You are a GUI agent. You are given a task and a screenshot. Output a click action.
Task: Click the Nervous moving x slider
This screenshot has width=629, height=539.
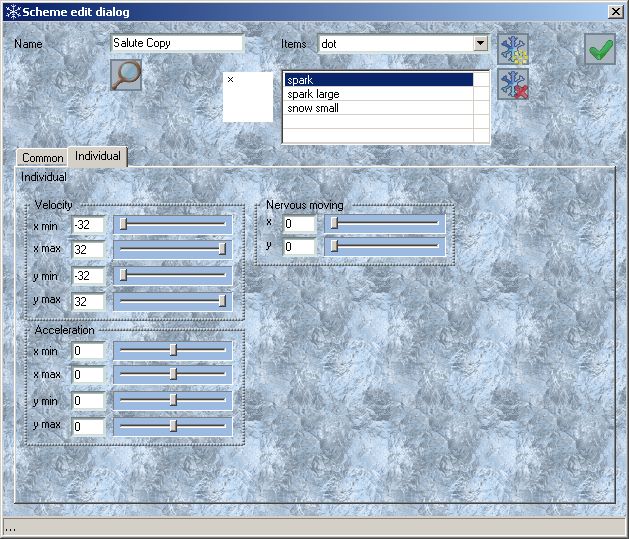tap(385, 223)
